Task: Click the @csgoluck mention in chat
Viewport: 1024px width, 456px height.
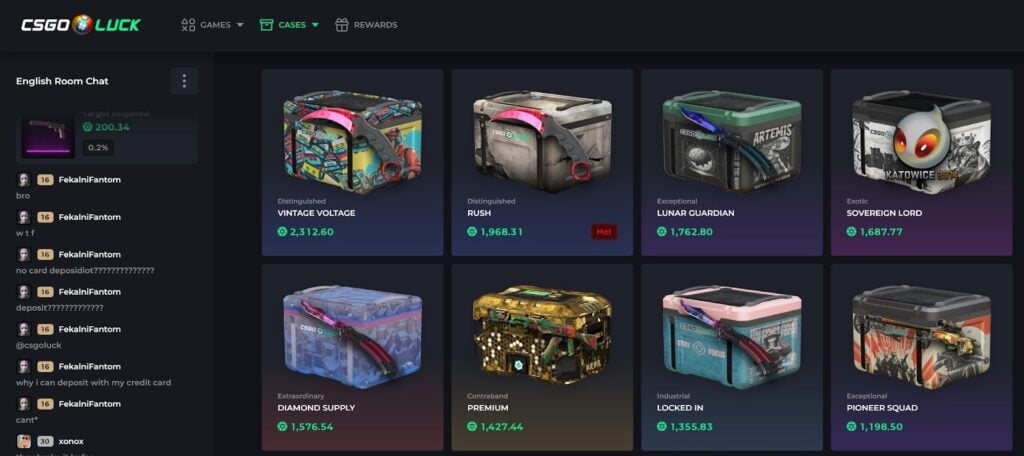Action: click(x=37, y=345)
